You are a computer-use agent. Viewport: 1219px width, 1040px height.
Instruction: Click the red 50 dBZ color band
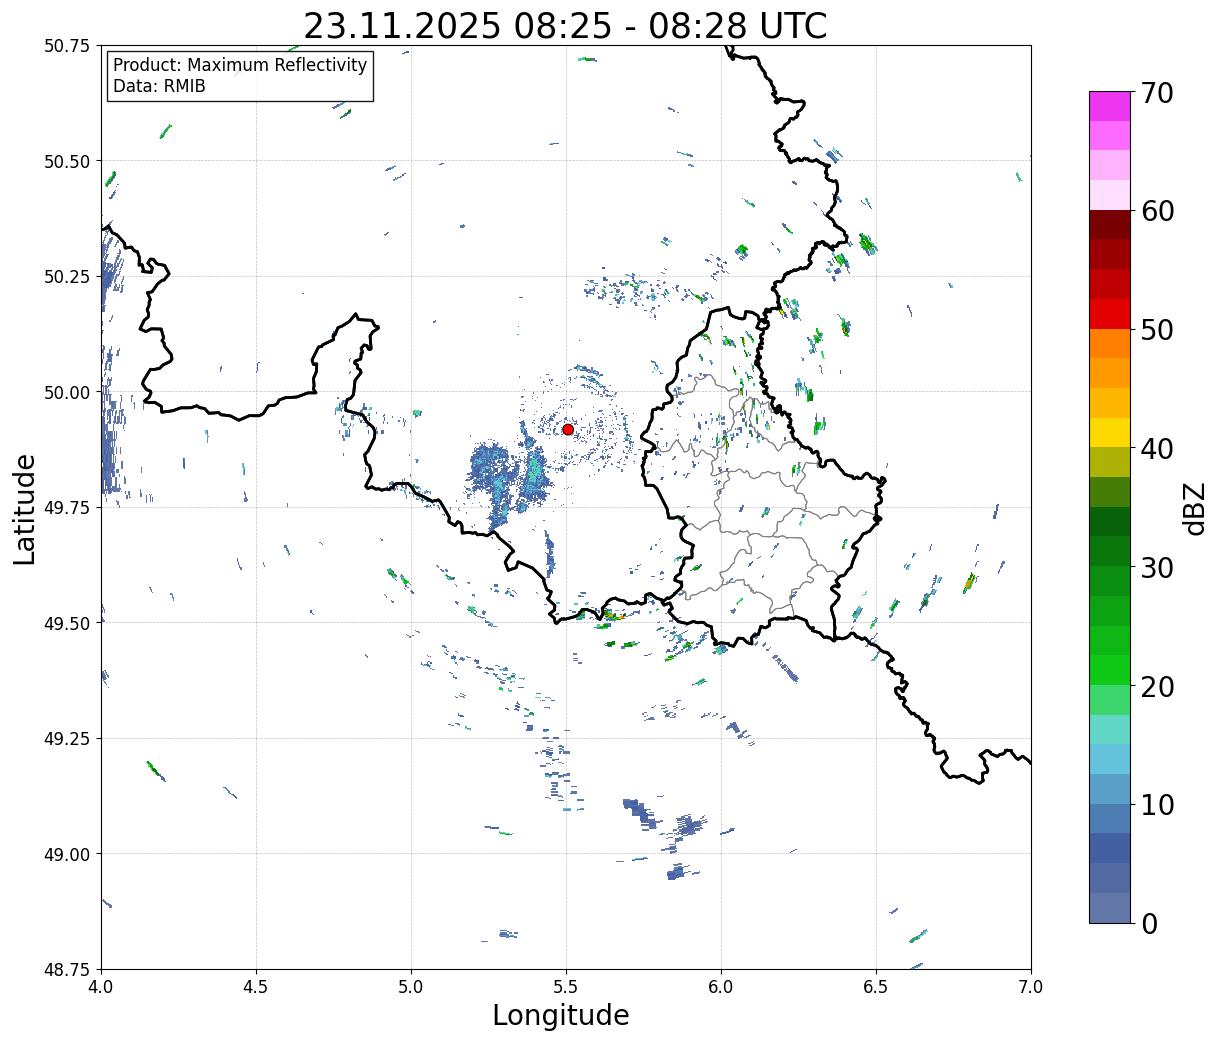pos(1110,314)
